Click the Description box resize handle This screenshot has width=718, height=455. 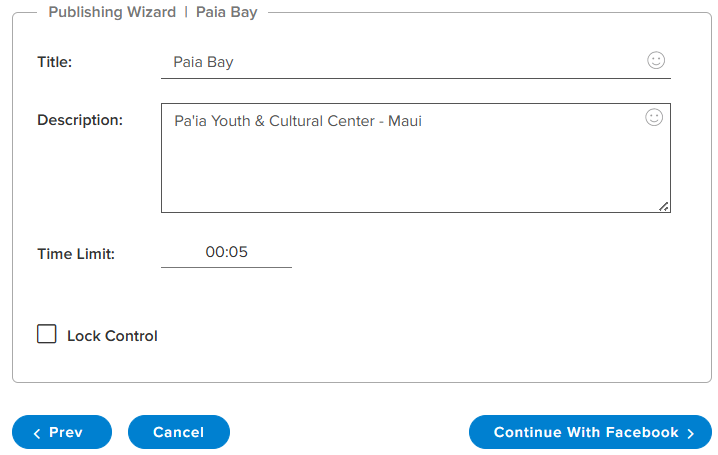[x=664, y=207]
